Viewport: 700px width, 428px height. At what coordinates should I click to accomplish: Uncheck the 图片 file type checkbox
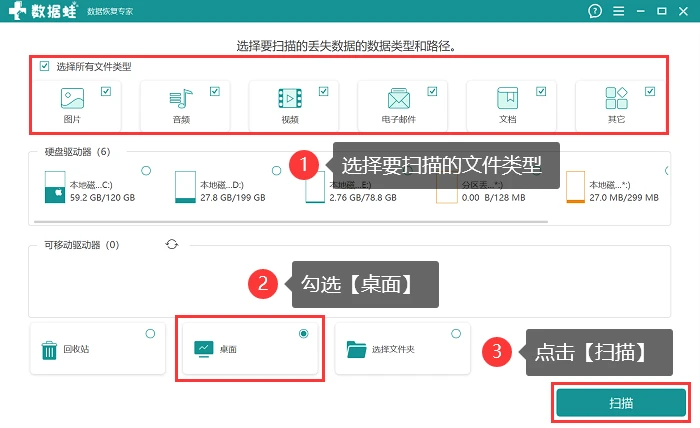click(x=106, y=91)
